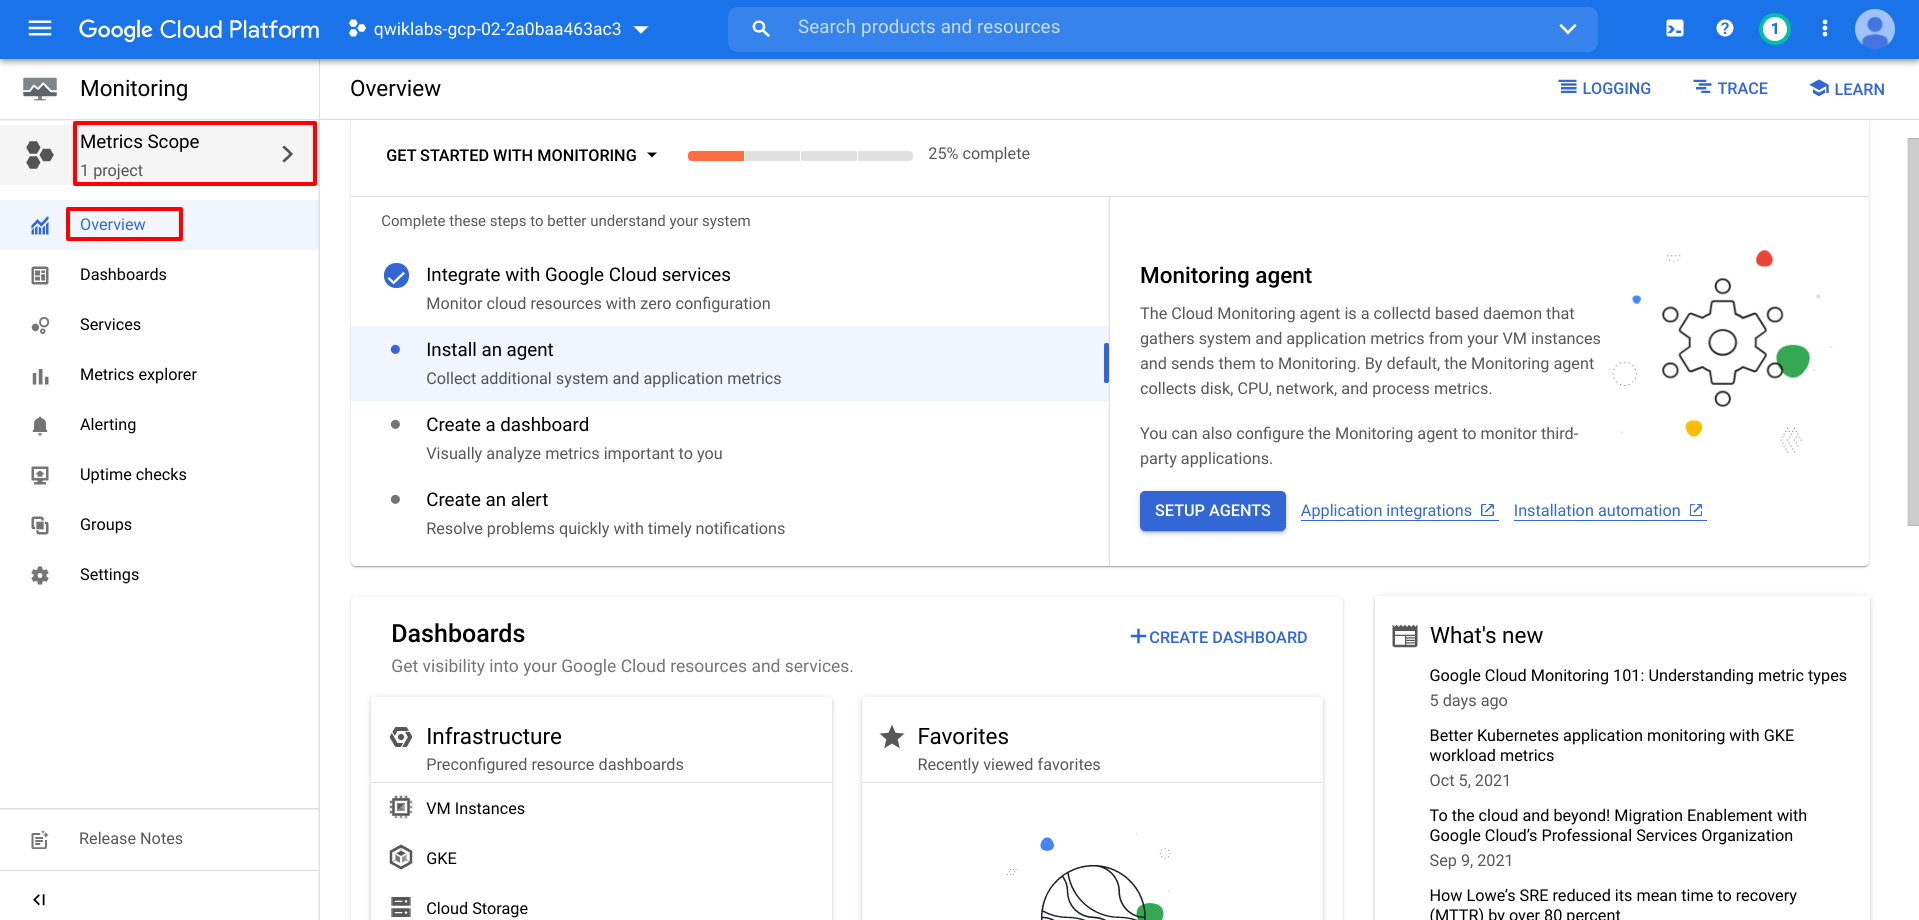Click the GKE hexagon icon

(401, 857)
